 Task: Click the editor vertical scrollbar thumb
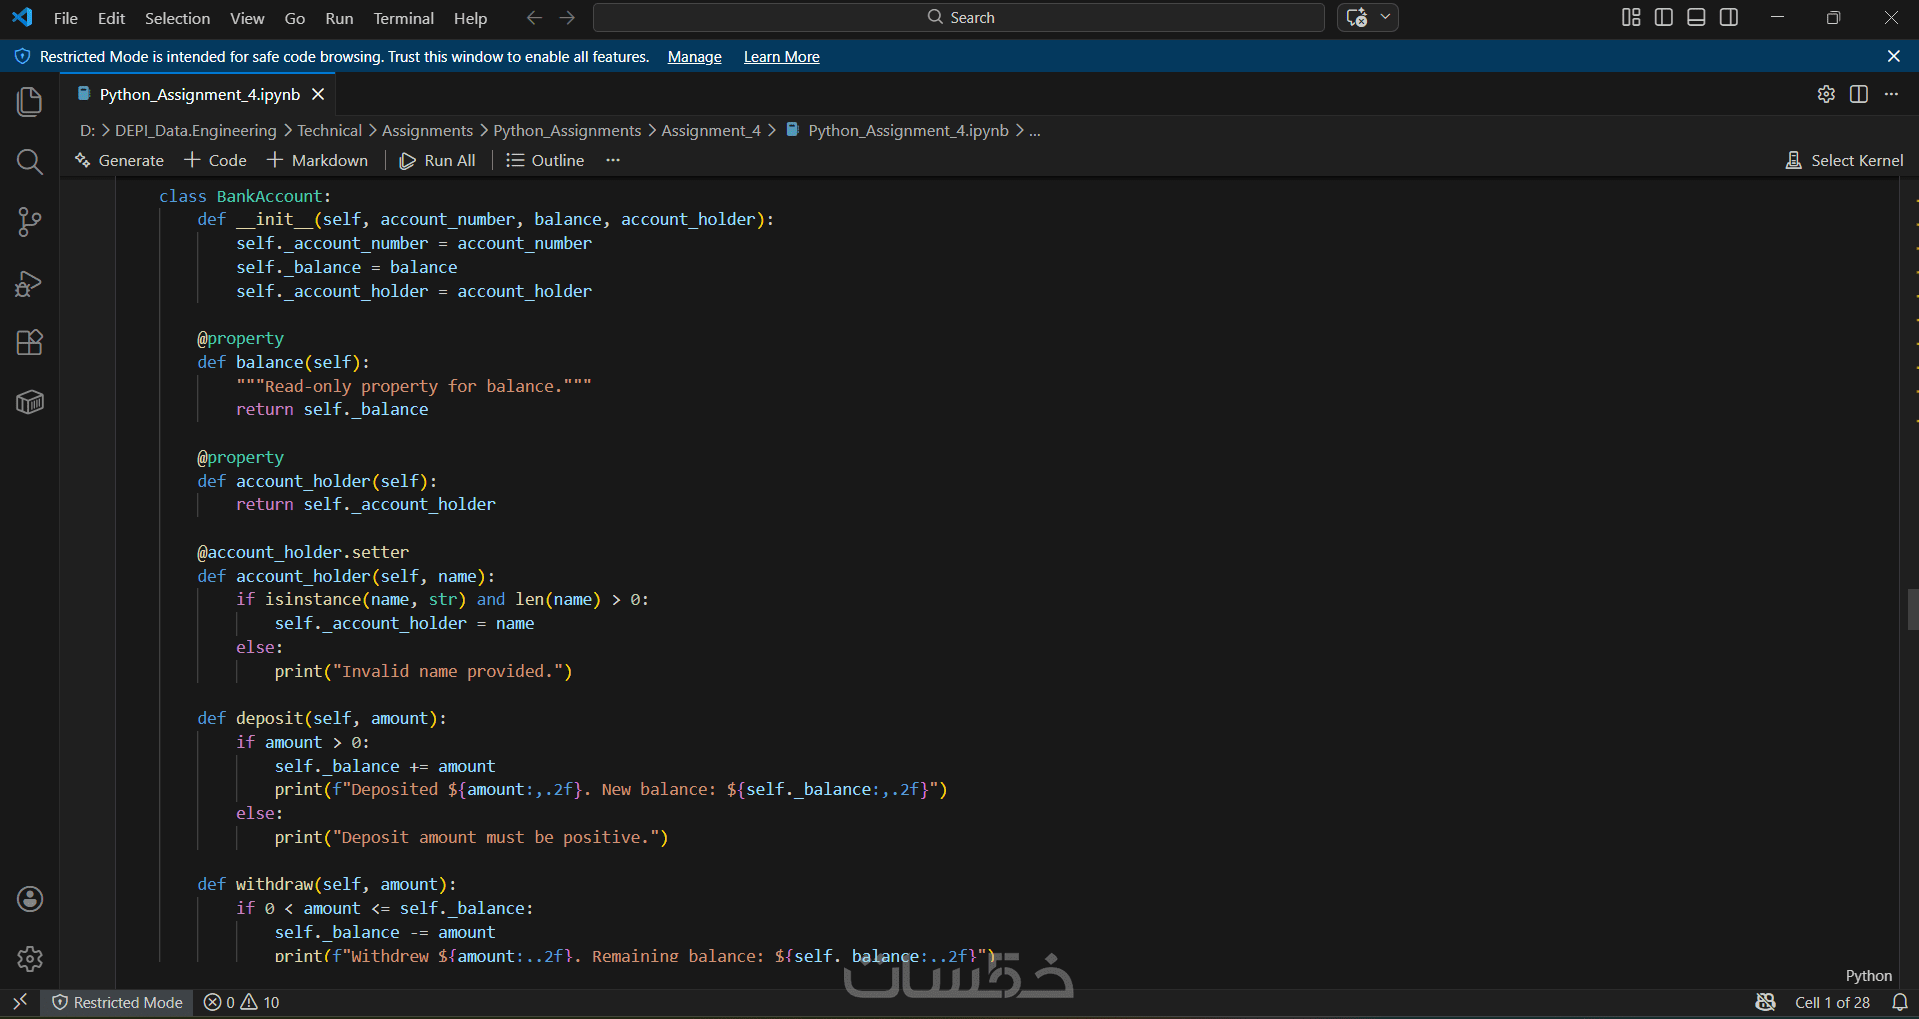tap(1912, 609)
